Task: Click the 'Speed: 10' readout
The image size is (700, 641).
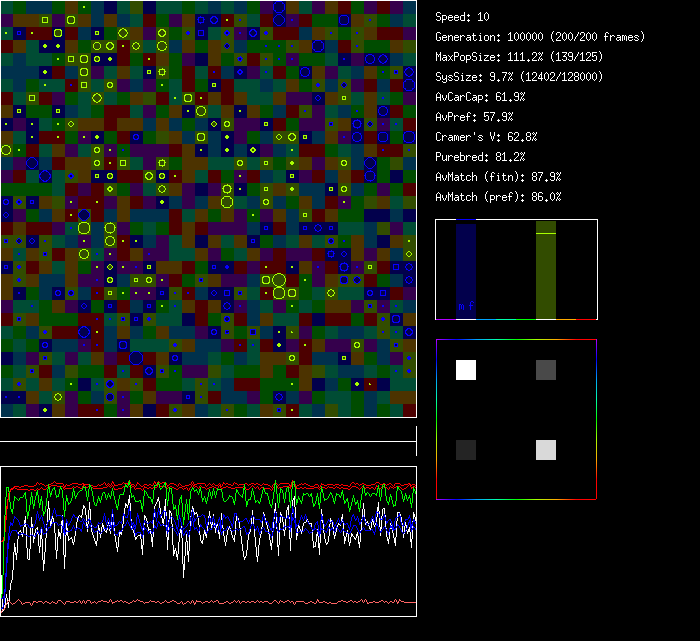Action: (x=462, y=17)
